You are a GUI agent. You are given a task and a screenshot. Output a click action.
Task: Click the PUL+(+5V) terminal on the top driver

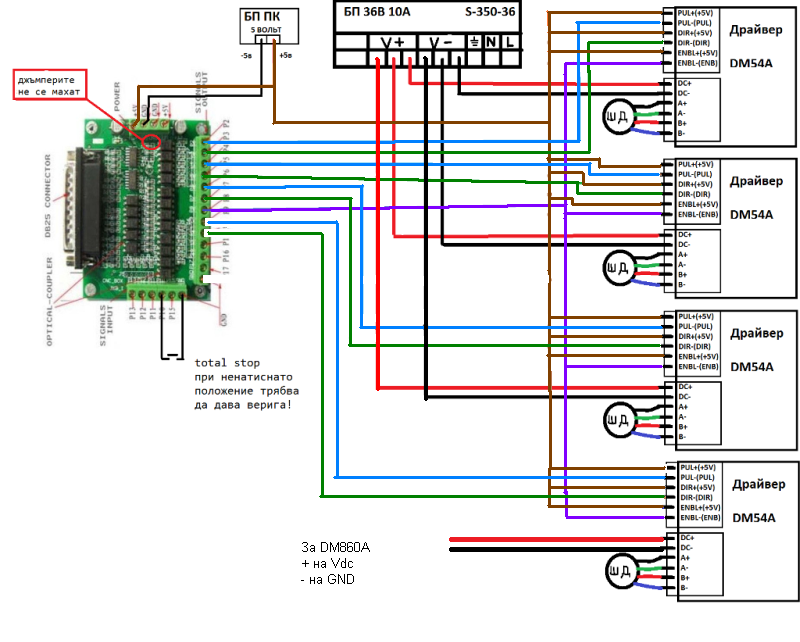tap(695, 12)
